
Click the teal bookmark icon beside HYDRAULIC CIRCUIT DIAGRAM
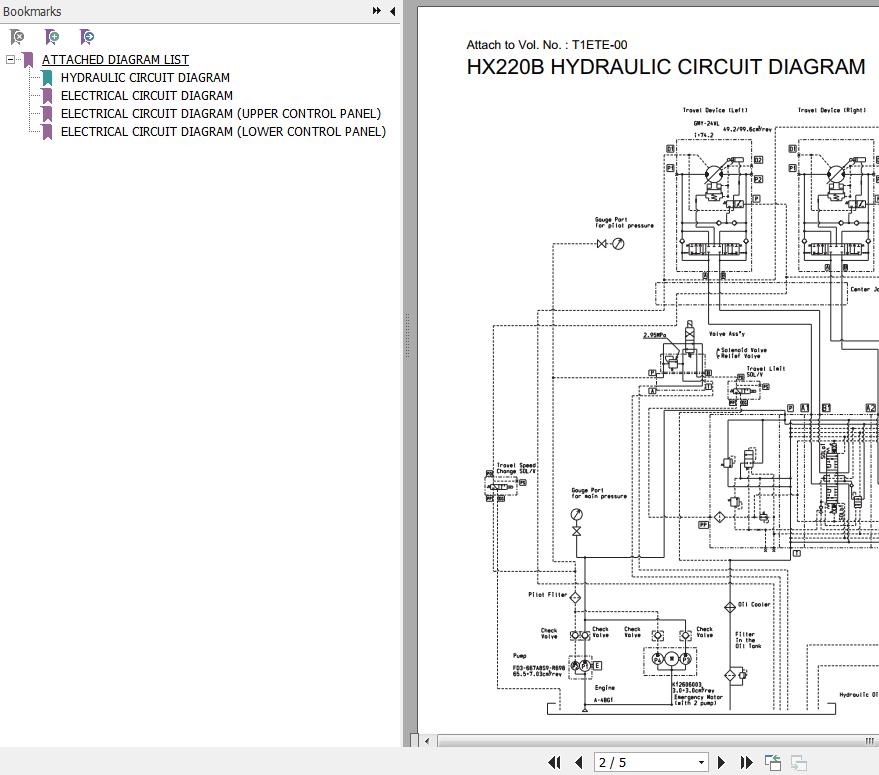pos(47,77)
